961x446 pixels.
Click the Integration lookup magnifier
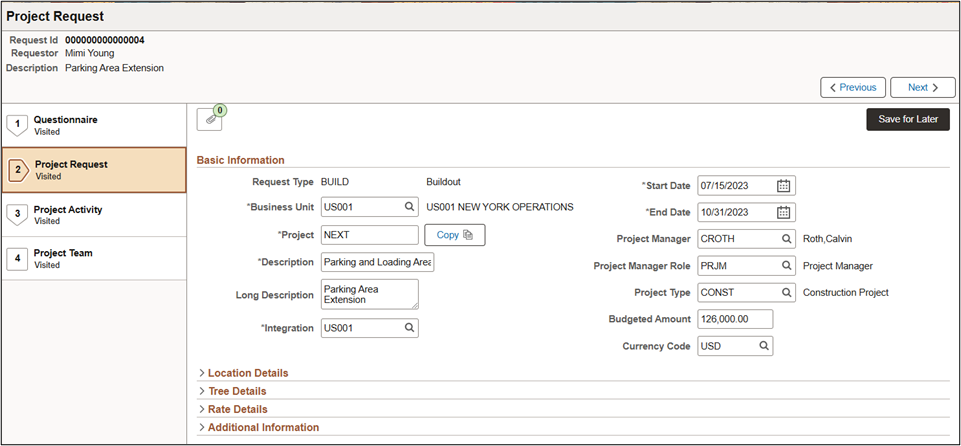(x=409, y=328)
